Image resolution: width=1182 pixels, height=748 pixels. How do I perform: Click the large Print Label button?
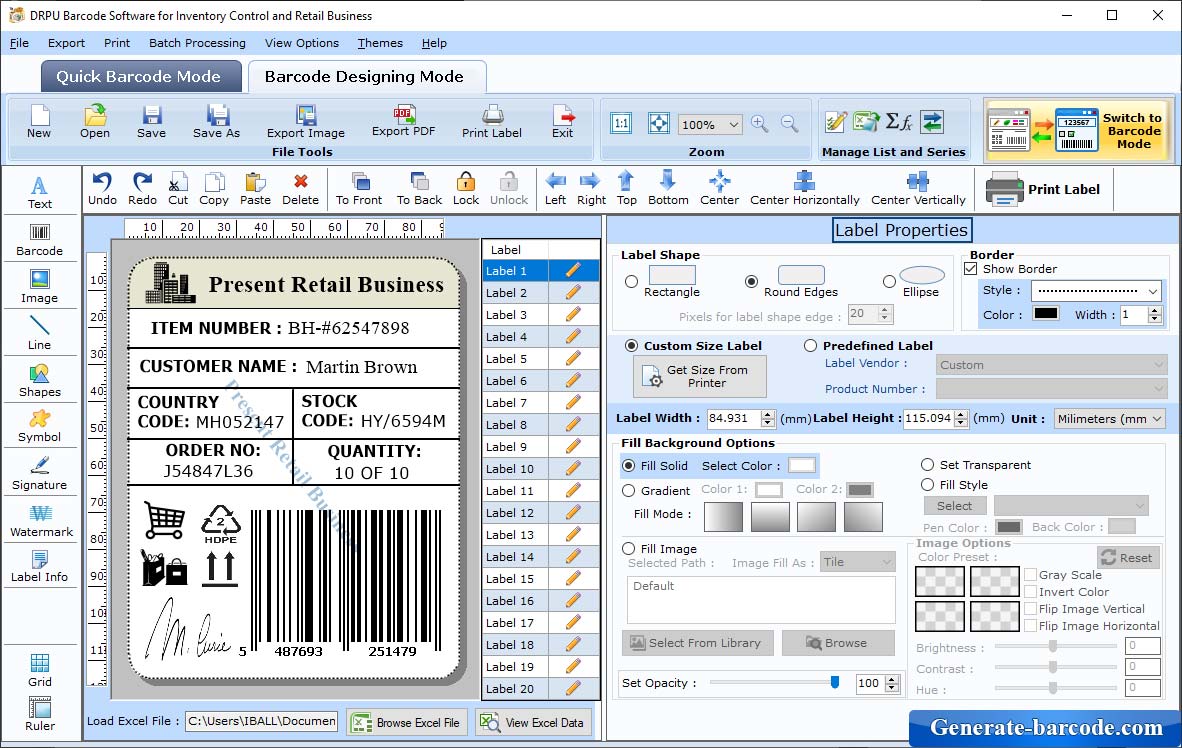(x=1043, y=189)
